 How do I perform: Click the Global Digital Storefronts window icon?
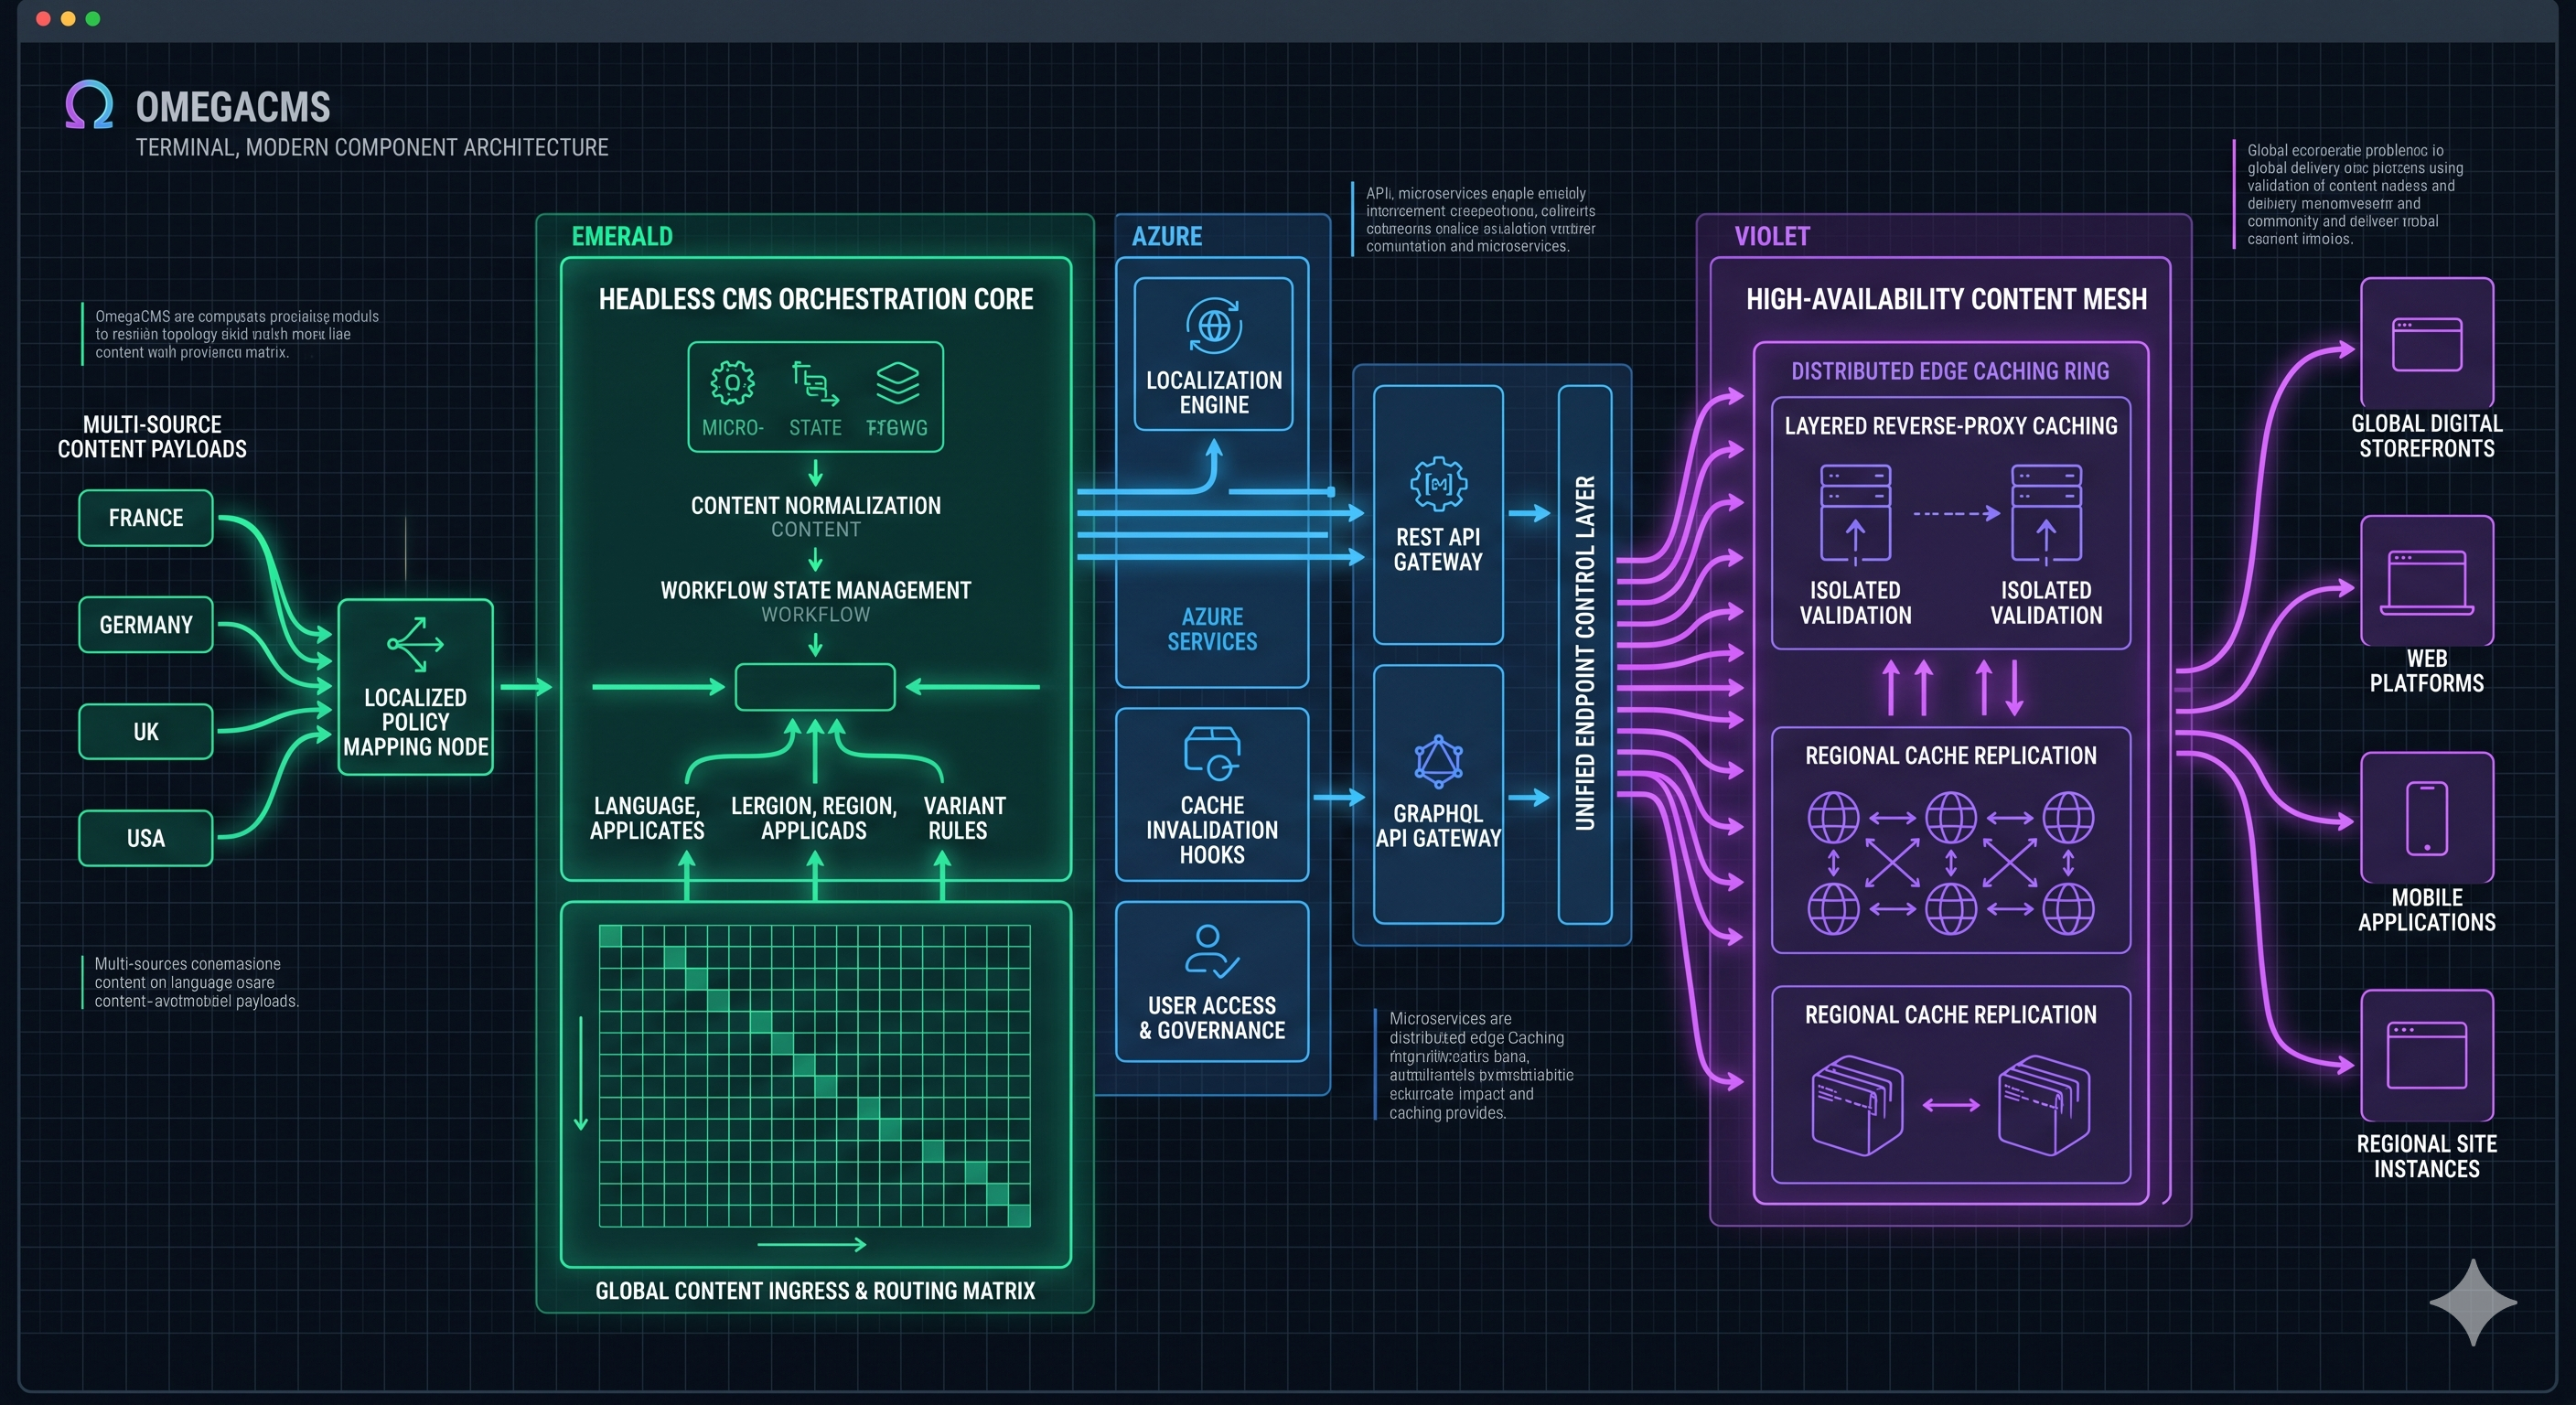pos(2426,344)
